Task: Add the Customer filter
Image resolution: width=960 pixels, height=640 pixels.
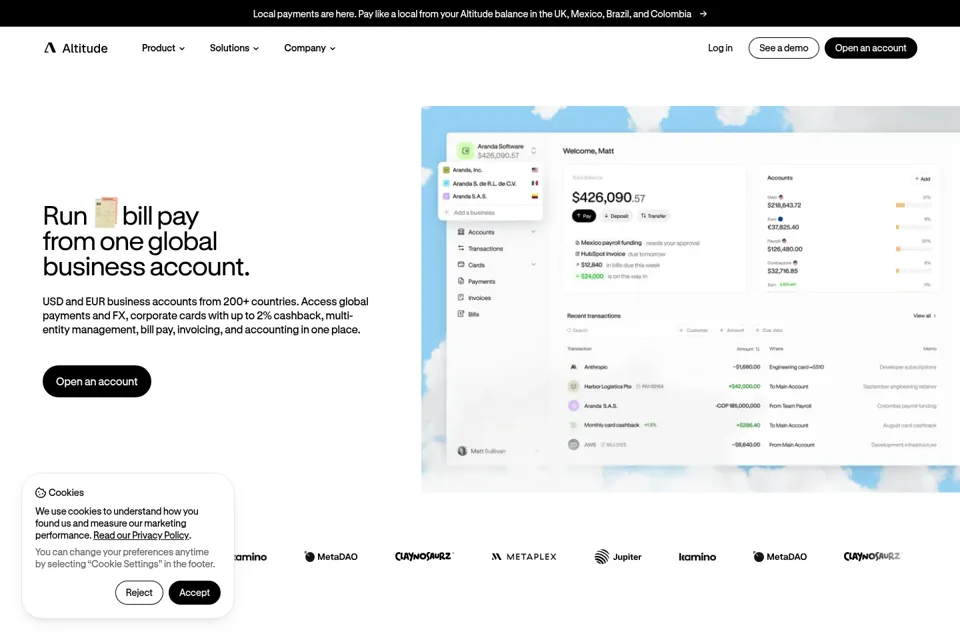Action: click(x=693, y=330)
